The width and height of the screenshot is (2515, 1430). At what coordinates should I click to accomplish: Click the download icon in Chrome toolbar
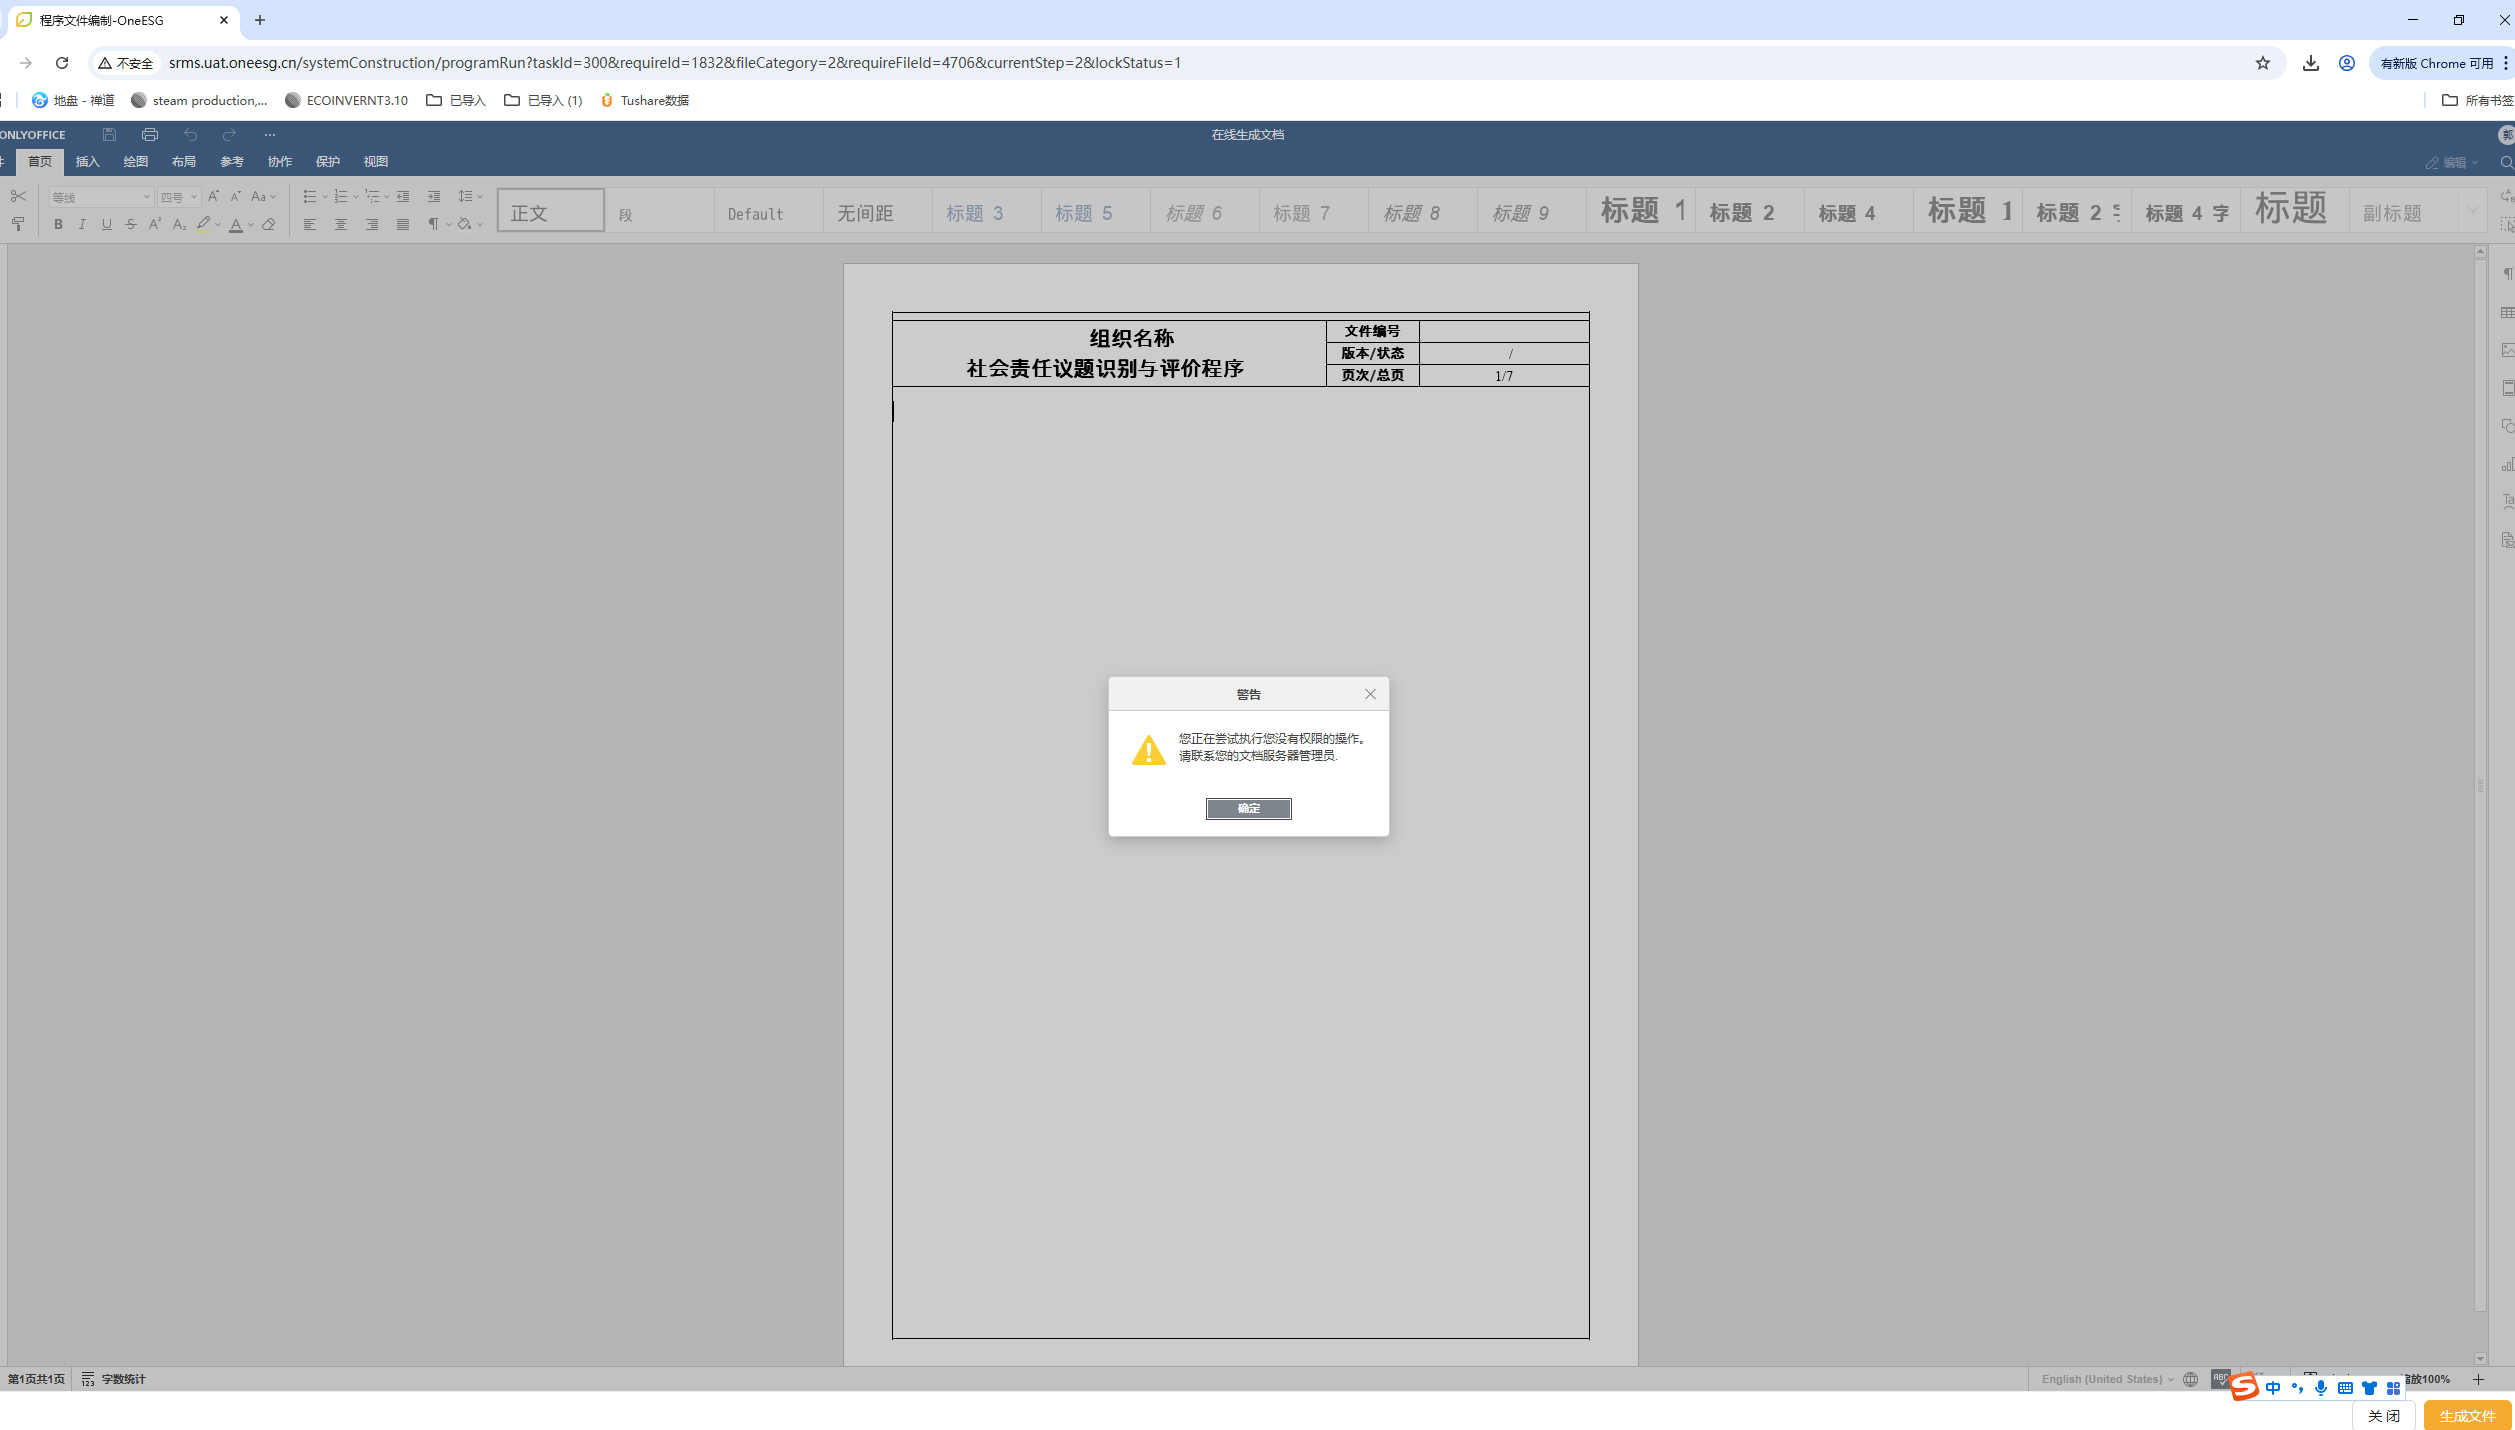[2310, 63]
